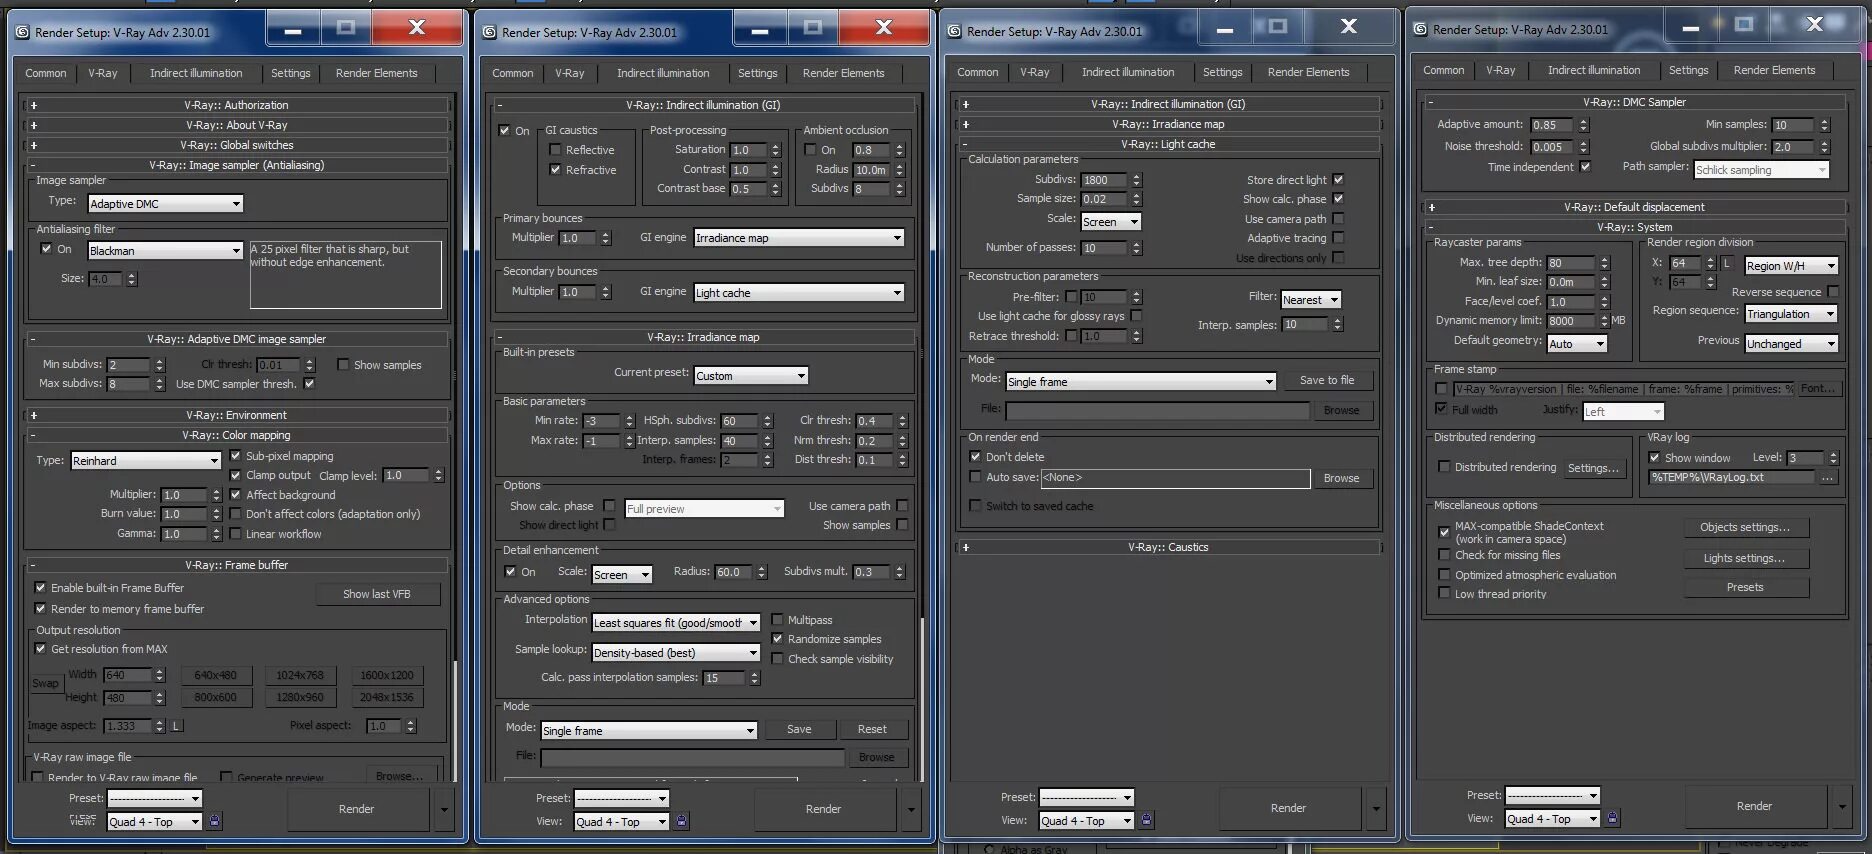Click the Auto save file path field
1872x854 pixels.
point(1175,478)
